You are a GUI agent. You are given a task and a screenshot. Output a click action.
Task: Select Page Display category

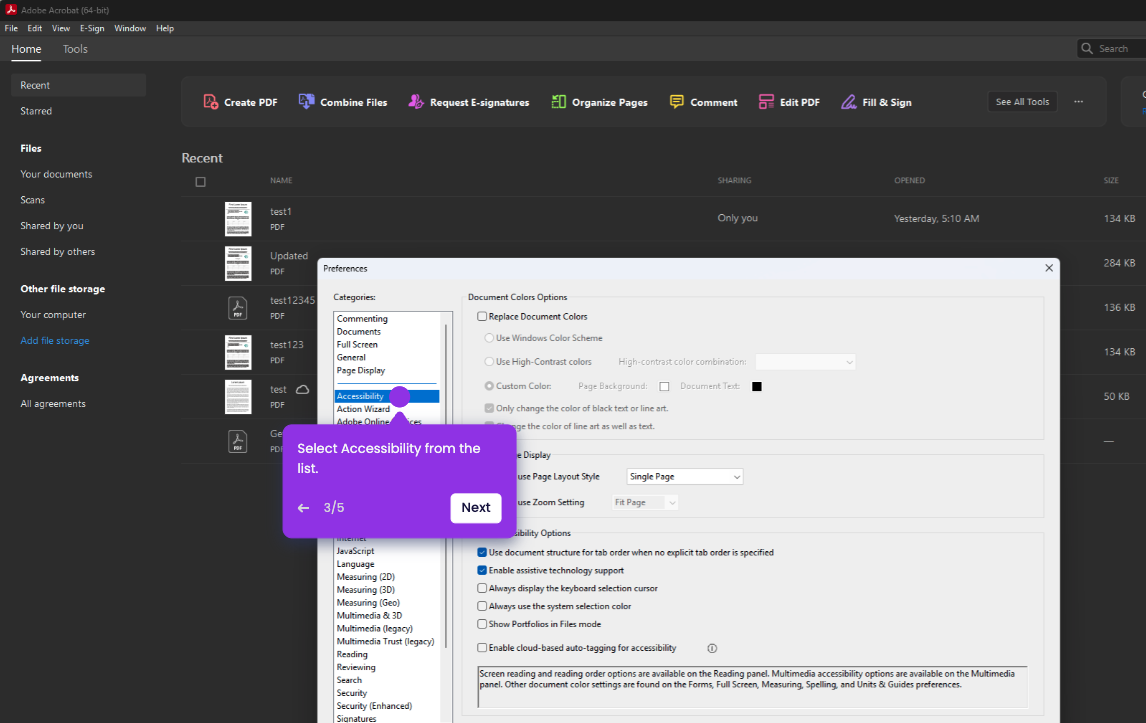(x=361, y=371)
